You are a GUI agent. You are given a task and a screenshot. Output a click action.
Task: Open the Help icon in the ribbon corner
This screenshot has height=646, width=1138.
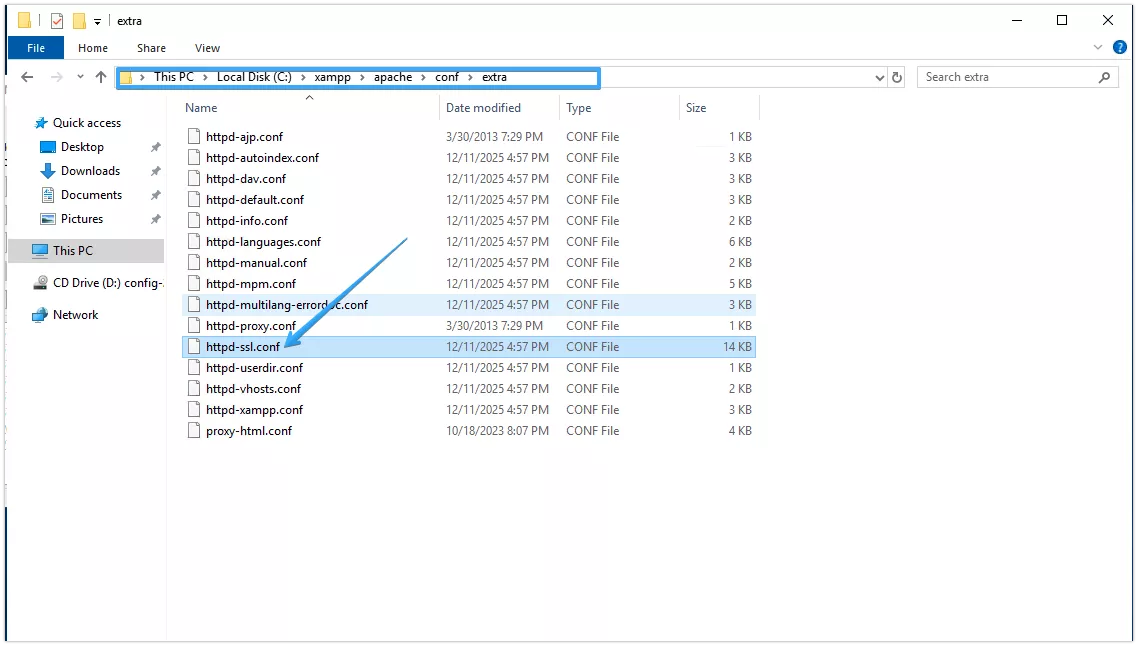tap(1120, 46)
